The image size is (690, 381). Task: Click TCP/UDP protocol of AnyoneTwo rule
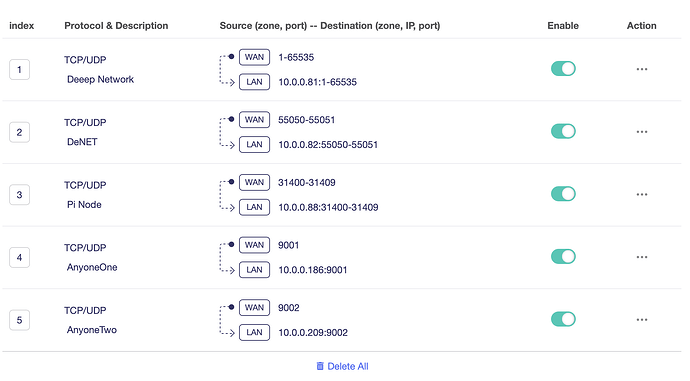85,311
